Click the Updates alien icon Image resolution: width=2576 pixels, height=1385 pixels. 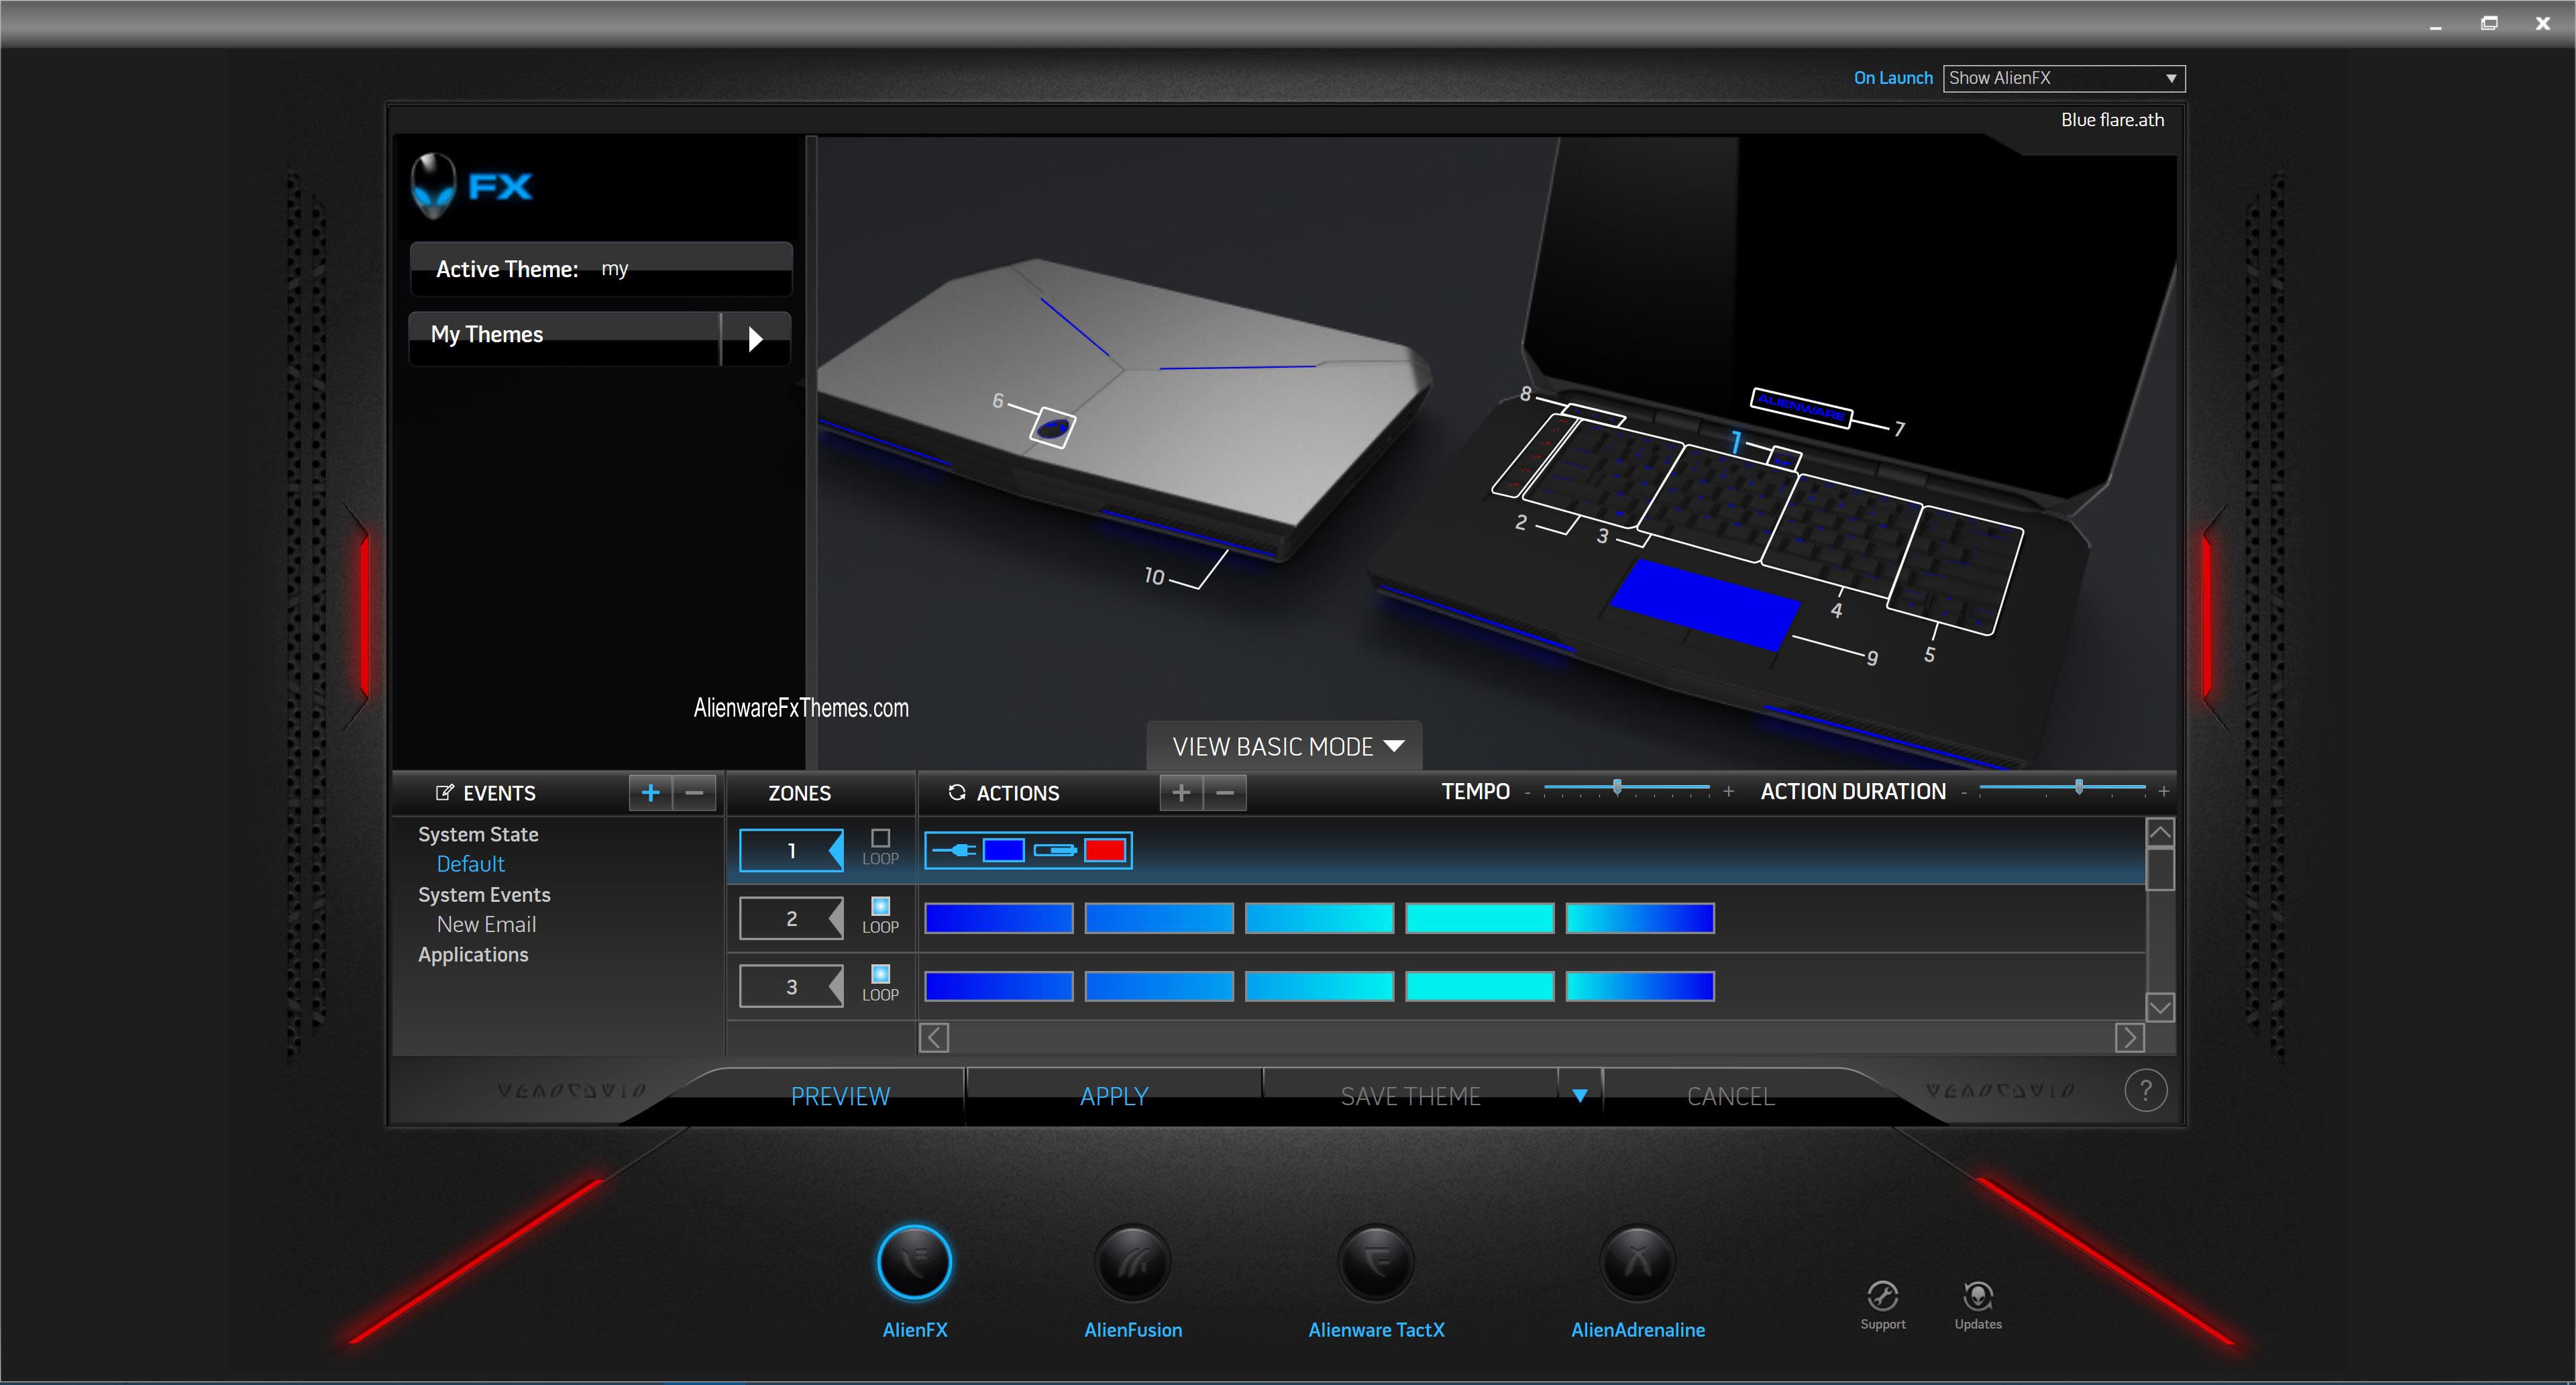click(x=1978, y=1296)
